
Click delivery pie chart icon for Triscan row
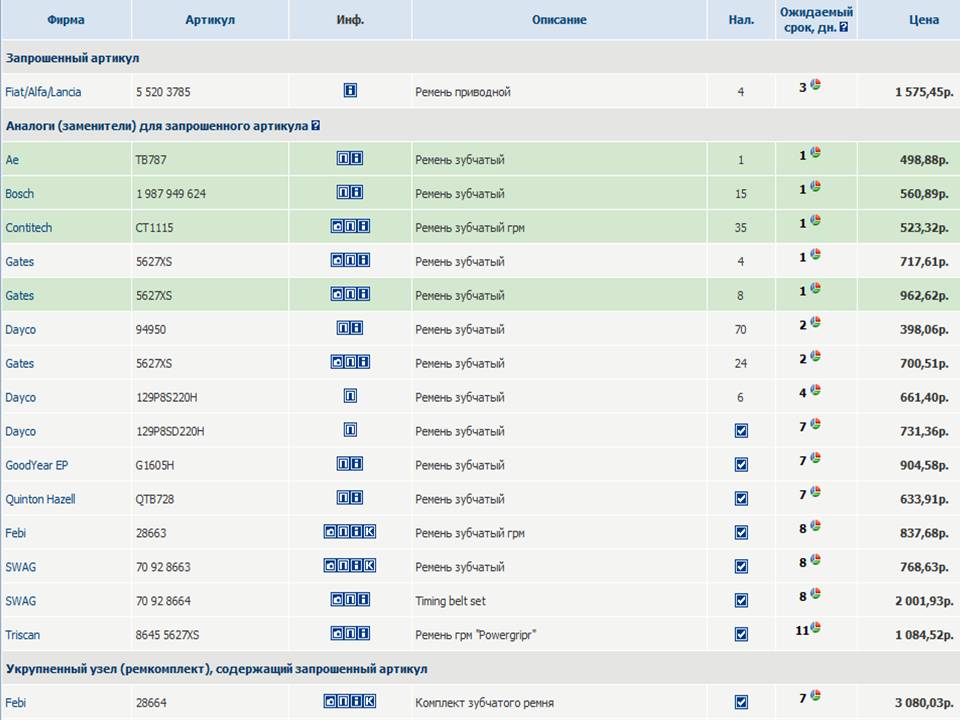(x=816, y=628)
